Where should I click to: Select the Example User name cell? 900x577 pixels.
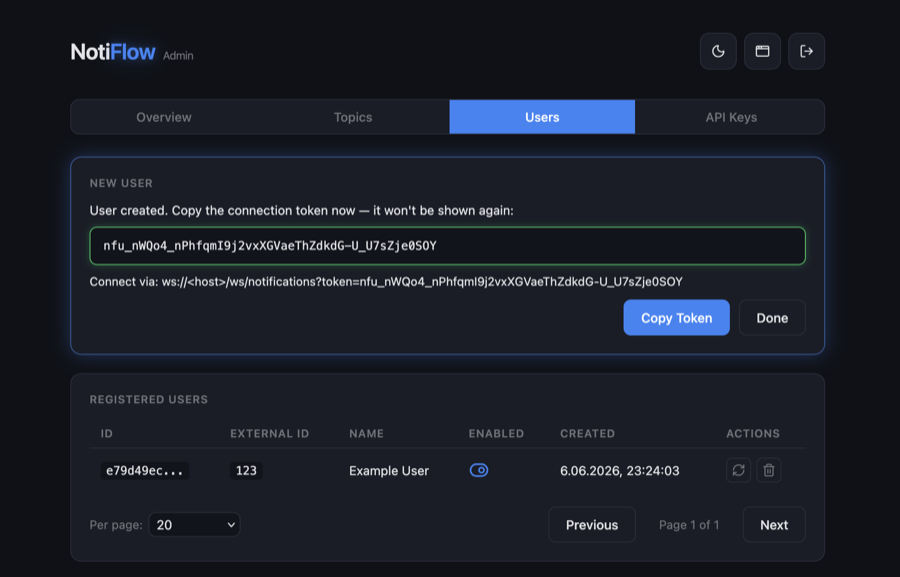click(x=389, y=471)
